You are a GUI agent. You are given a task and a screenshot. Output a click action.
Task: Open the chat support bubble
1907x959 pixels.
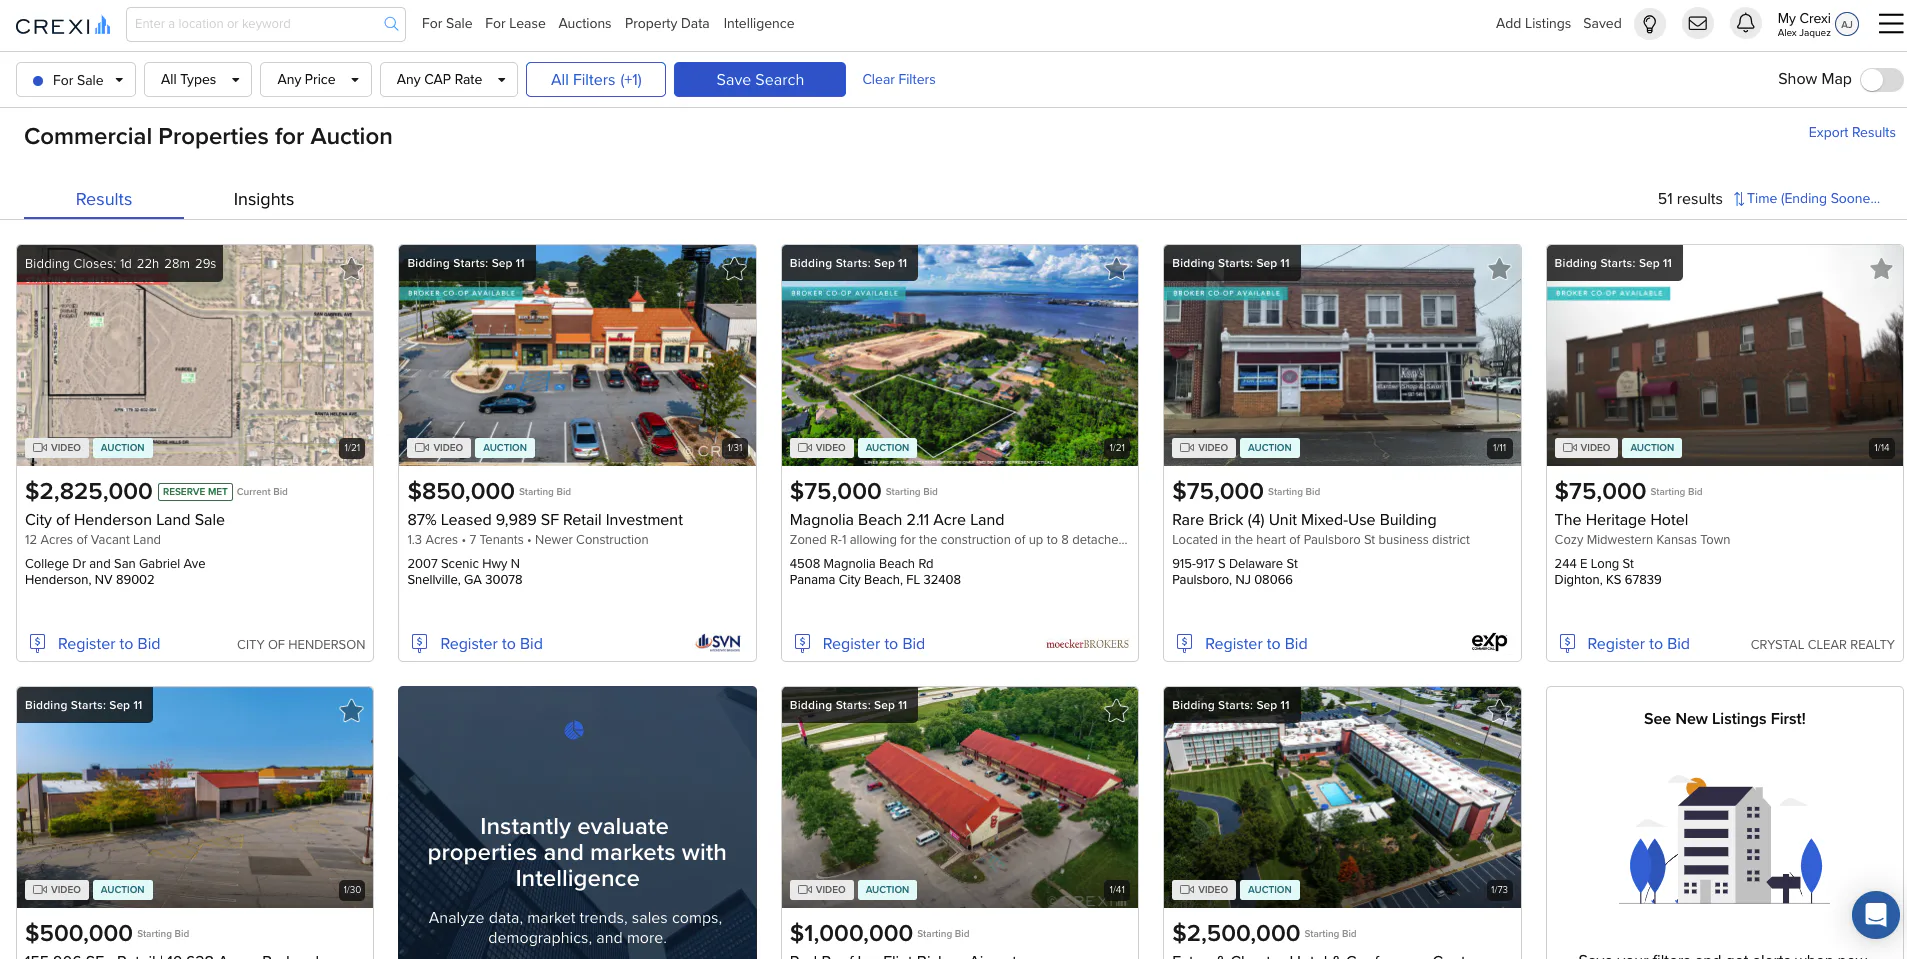(1875, 914)
